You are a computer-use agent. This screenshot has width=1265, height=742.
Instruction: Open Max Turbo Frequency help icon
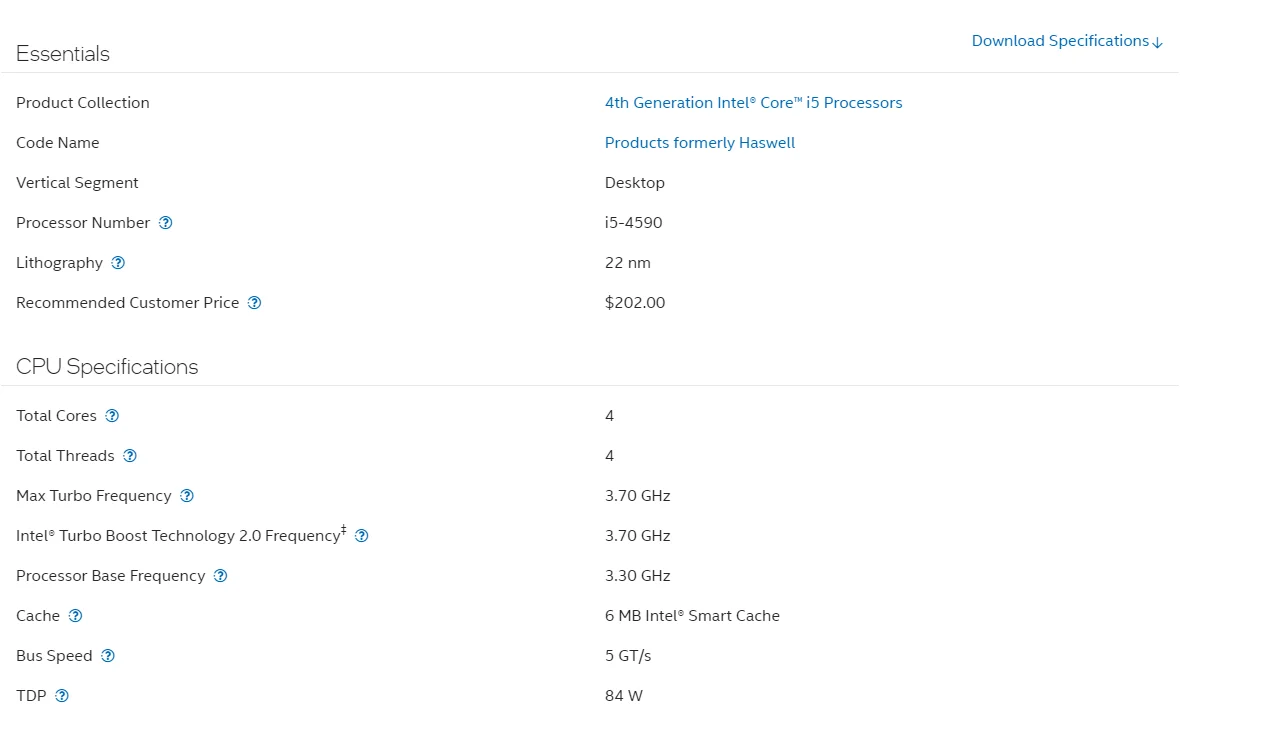187,496
